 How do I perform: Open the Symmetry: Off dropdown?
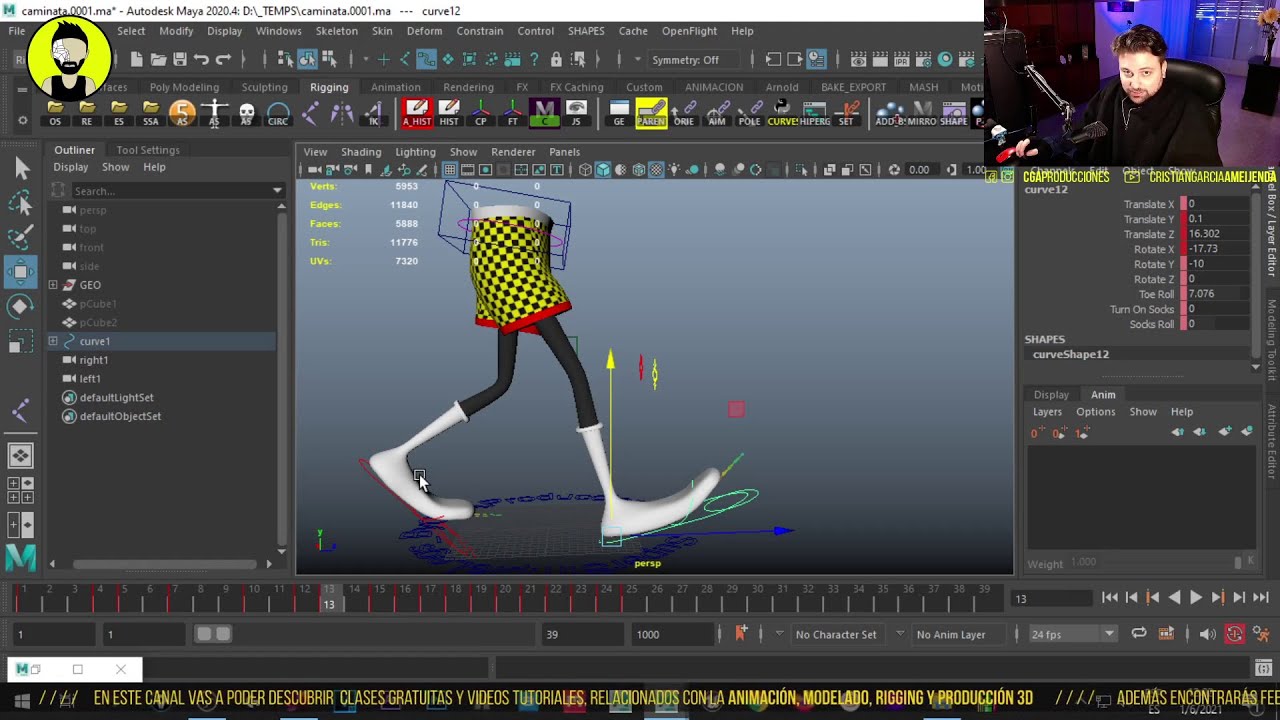tap(691, 60)
